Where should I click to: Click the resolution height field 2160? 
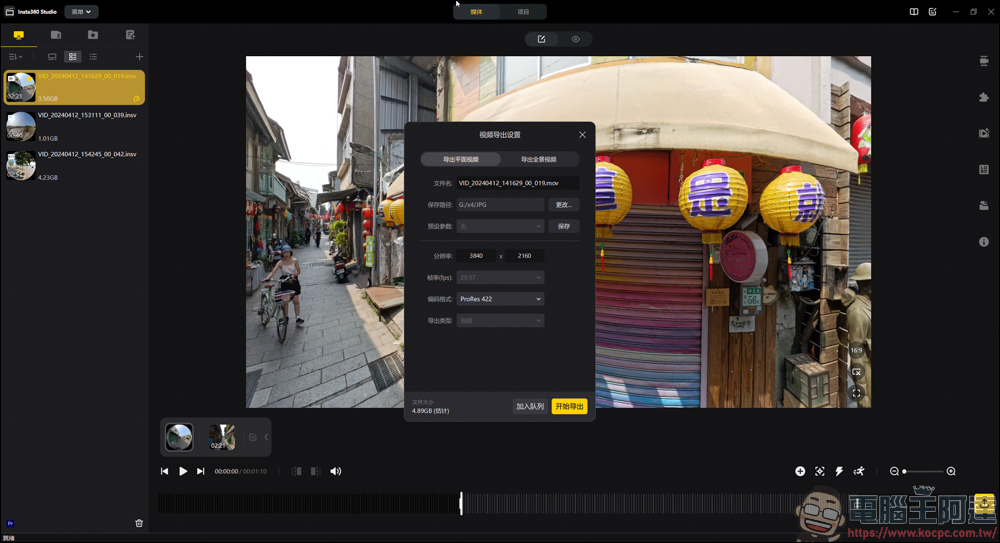(x=524, y=256)
